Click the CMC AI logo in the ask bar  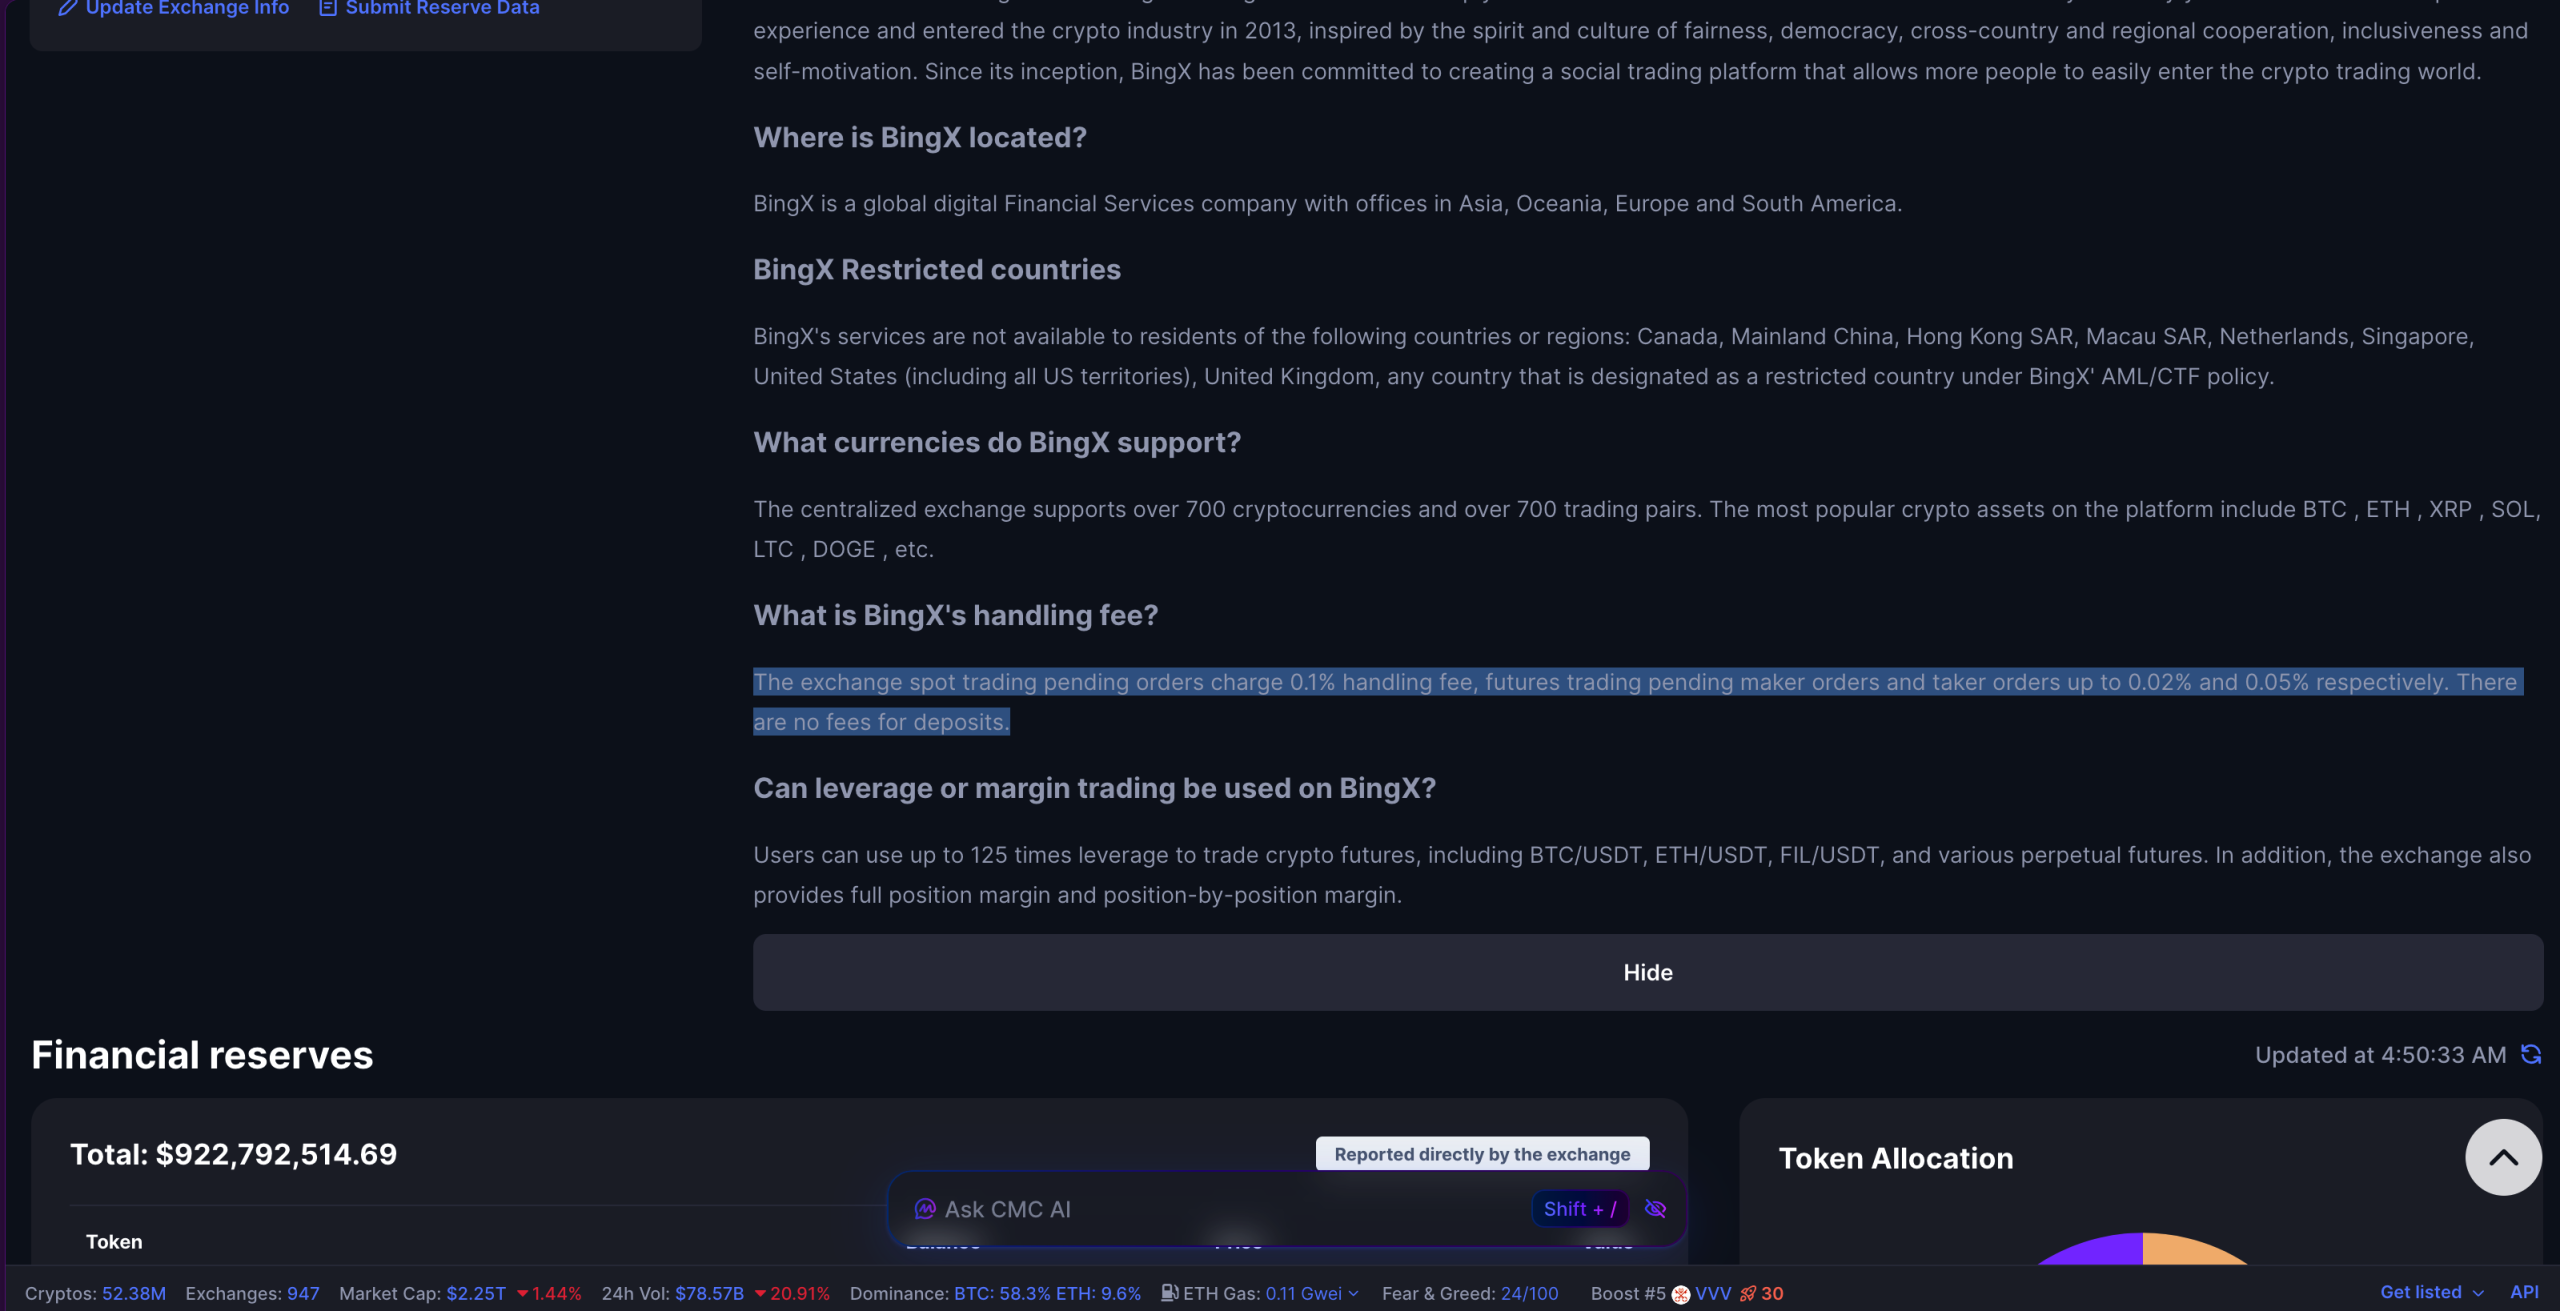[925, 1209]
